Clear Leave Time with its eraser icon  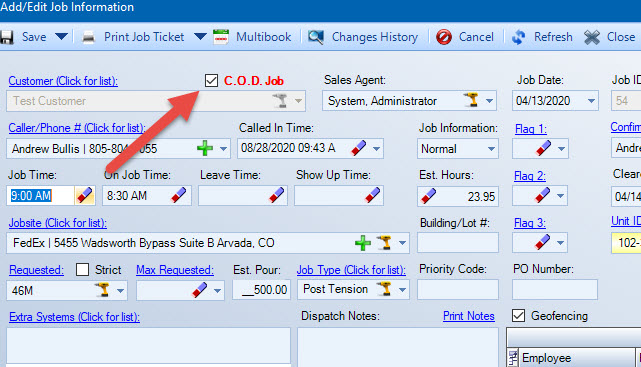pos(277,196)
